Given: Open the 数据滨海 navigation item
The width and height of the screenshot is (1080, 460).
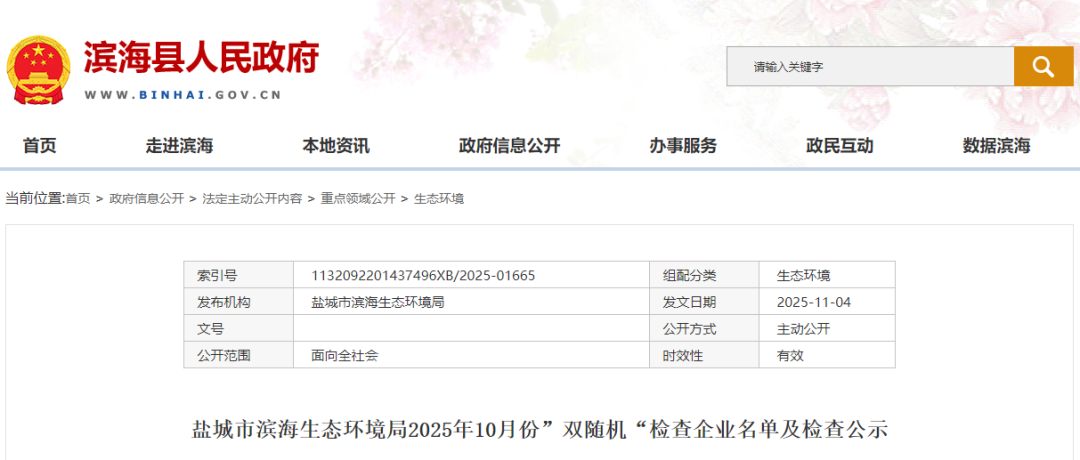Looking at the screenshot, I should (x=996, y=146).
